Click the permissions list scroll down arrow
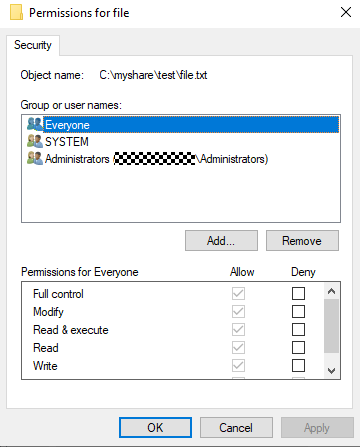 (x=331, y=370)
